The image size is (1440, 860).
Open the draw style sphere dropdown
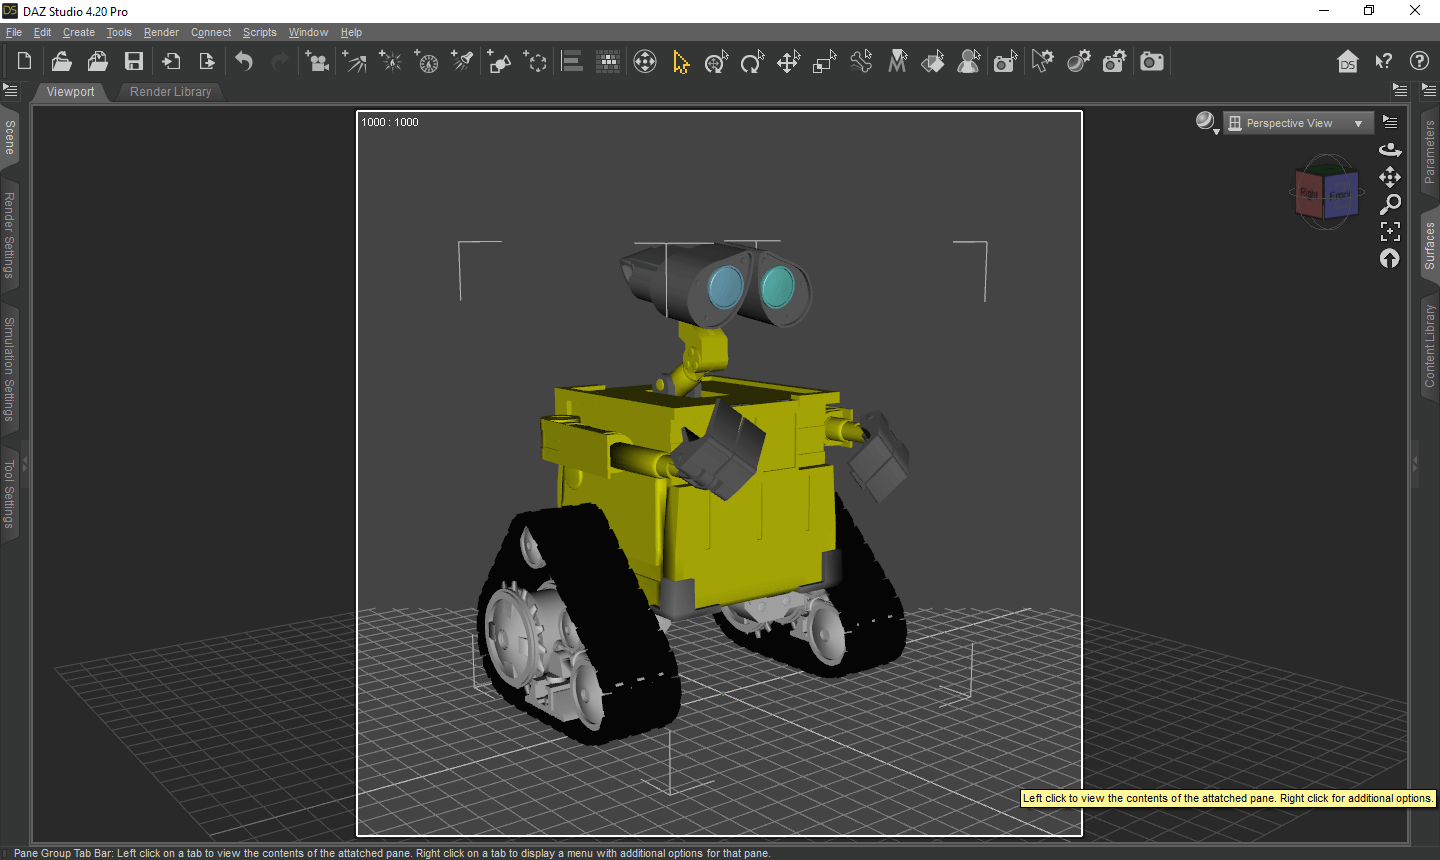coord(1207,123)
